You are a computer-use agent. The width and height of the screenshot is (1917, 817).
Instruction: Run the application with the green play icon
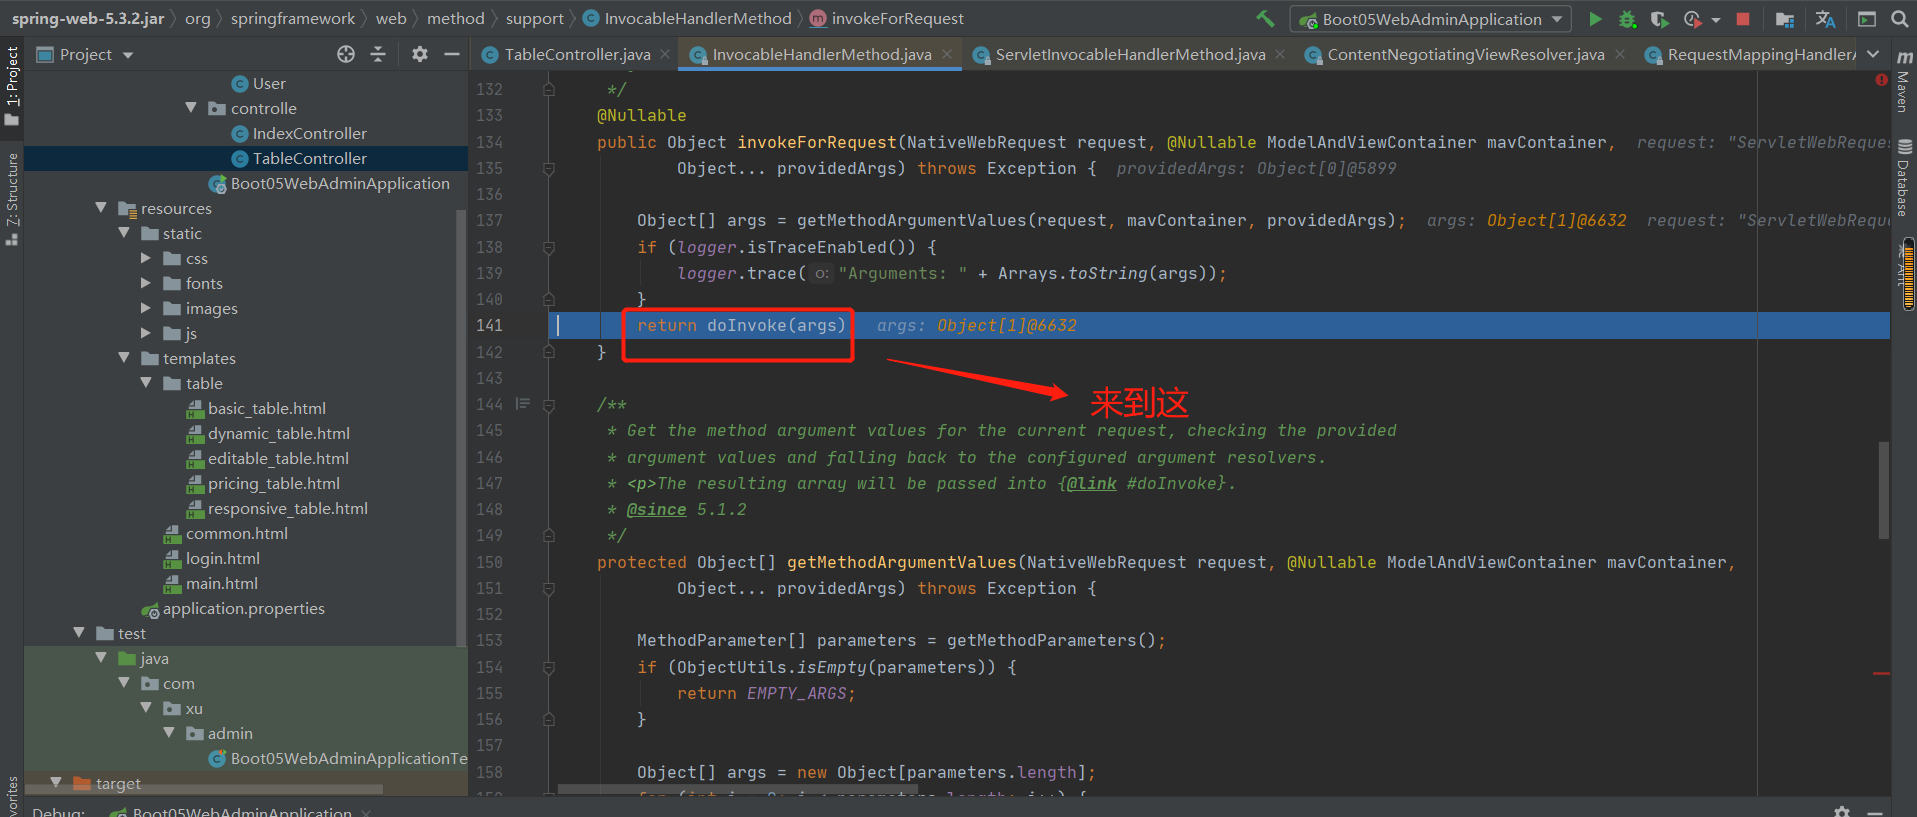pos(1595,19)
